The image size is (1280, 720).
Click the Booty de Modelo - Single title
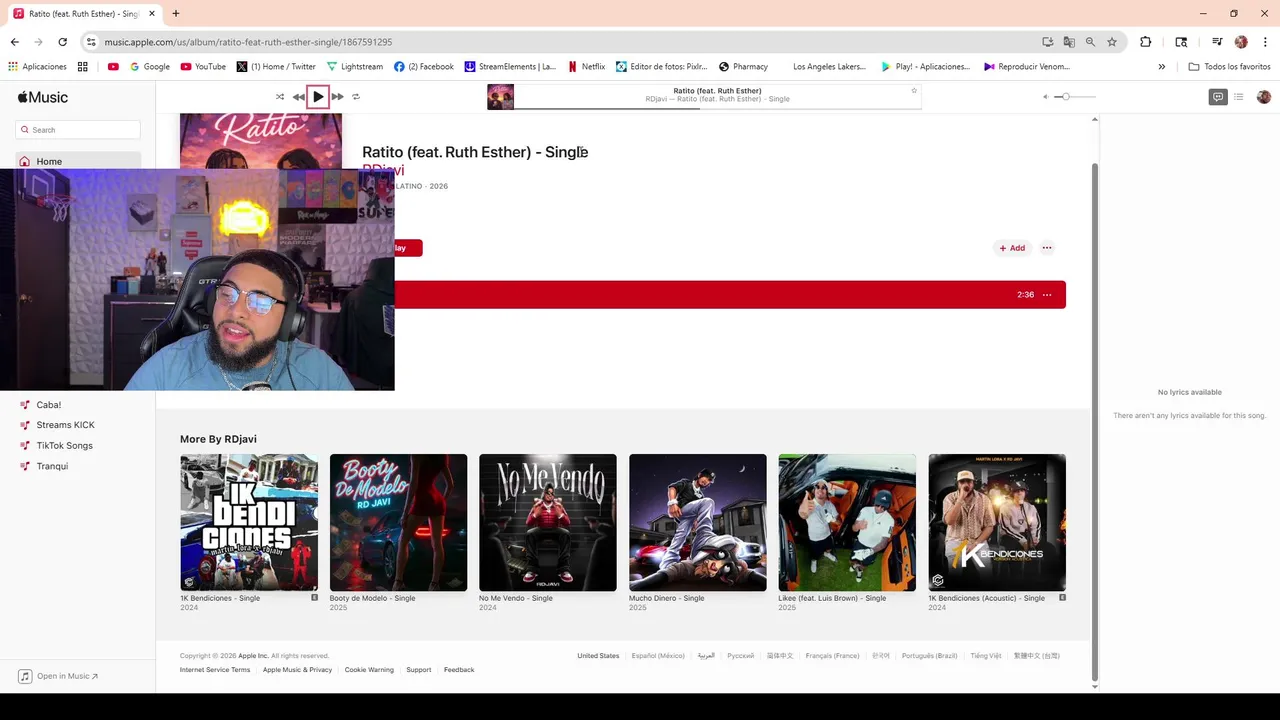click(x=373, y=598)
